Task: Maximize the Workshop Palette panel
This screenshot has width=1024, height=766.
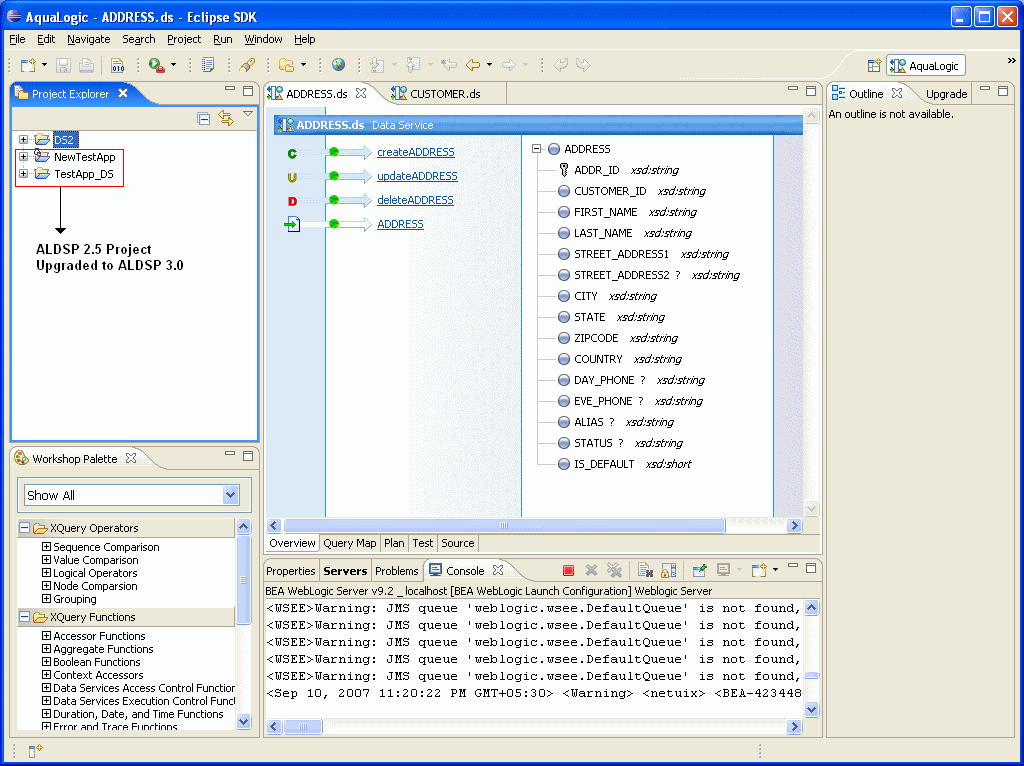Action: pos(248,455)
